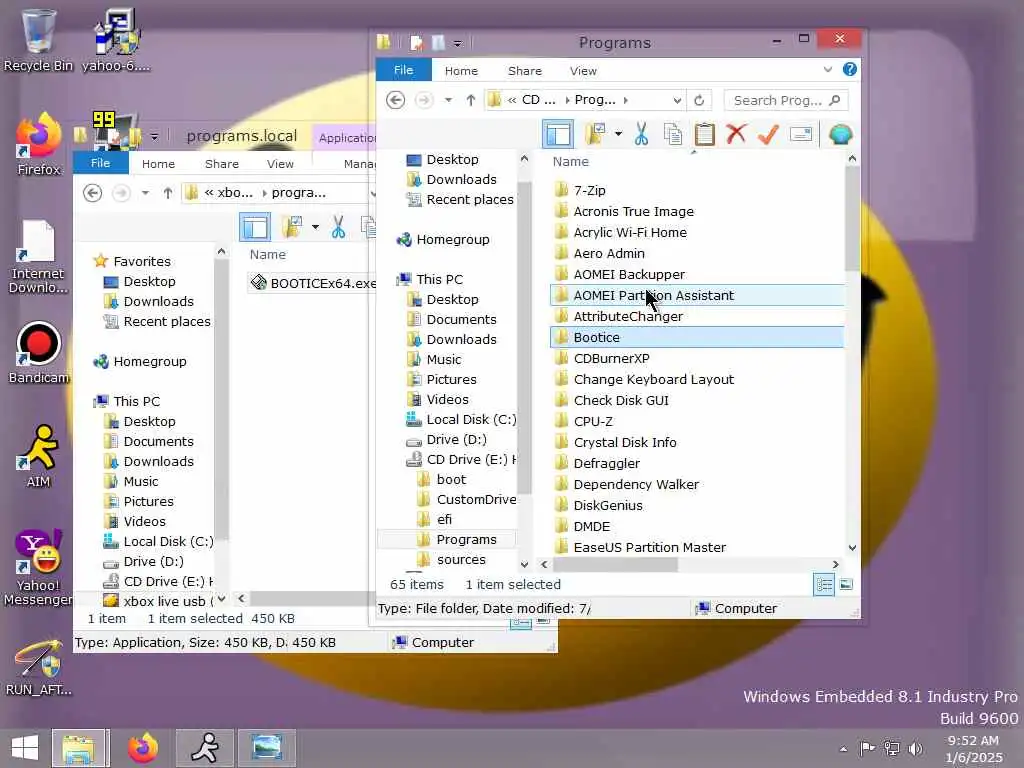
Task: Click the volume icon in system tray
Action: point(916,748)
